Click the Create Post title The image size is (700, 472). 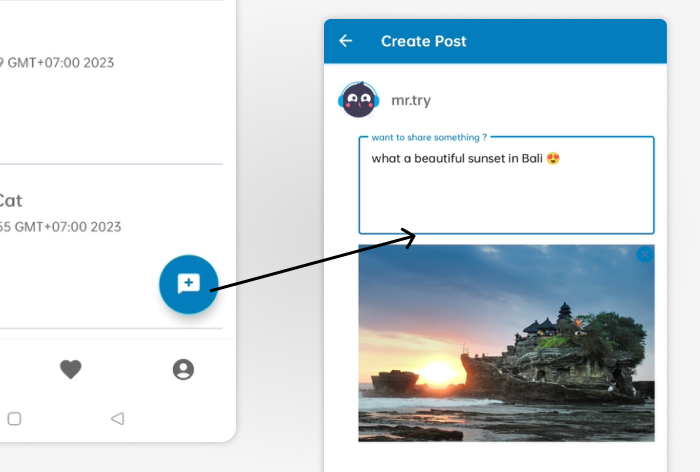click(423, 41)
